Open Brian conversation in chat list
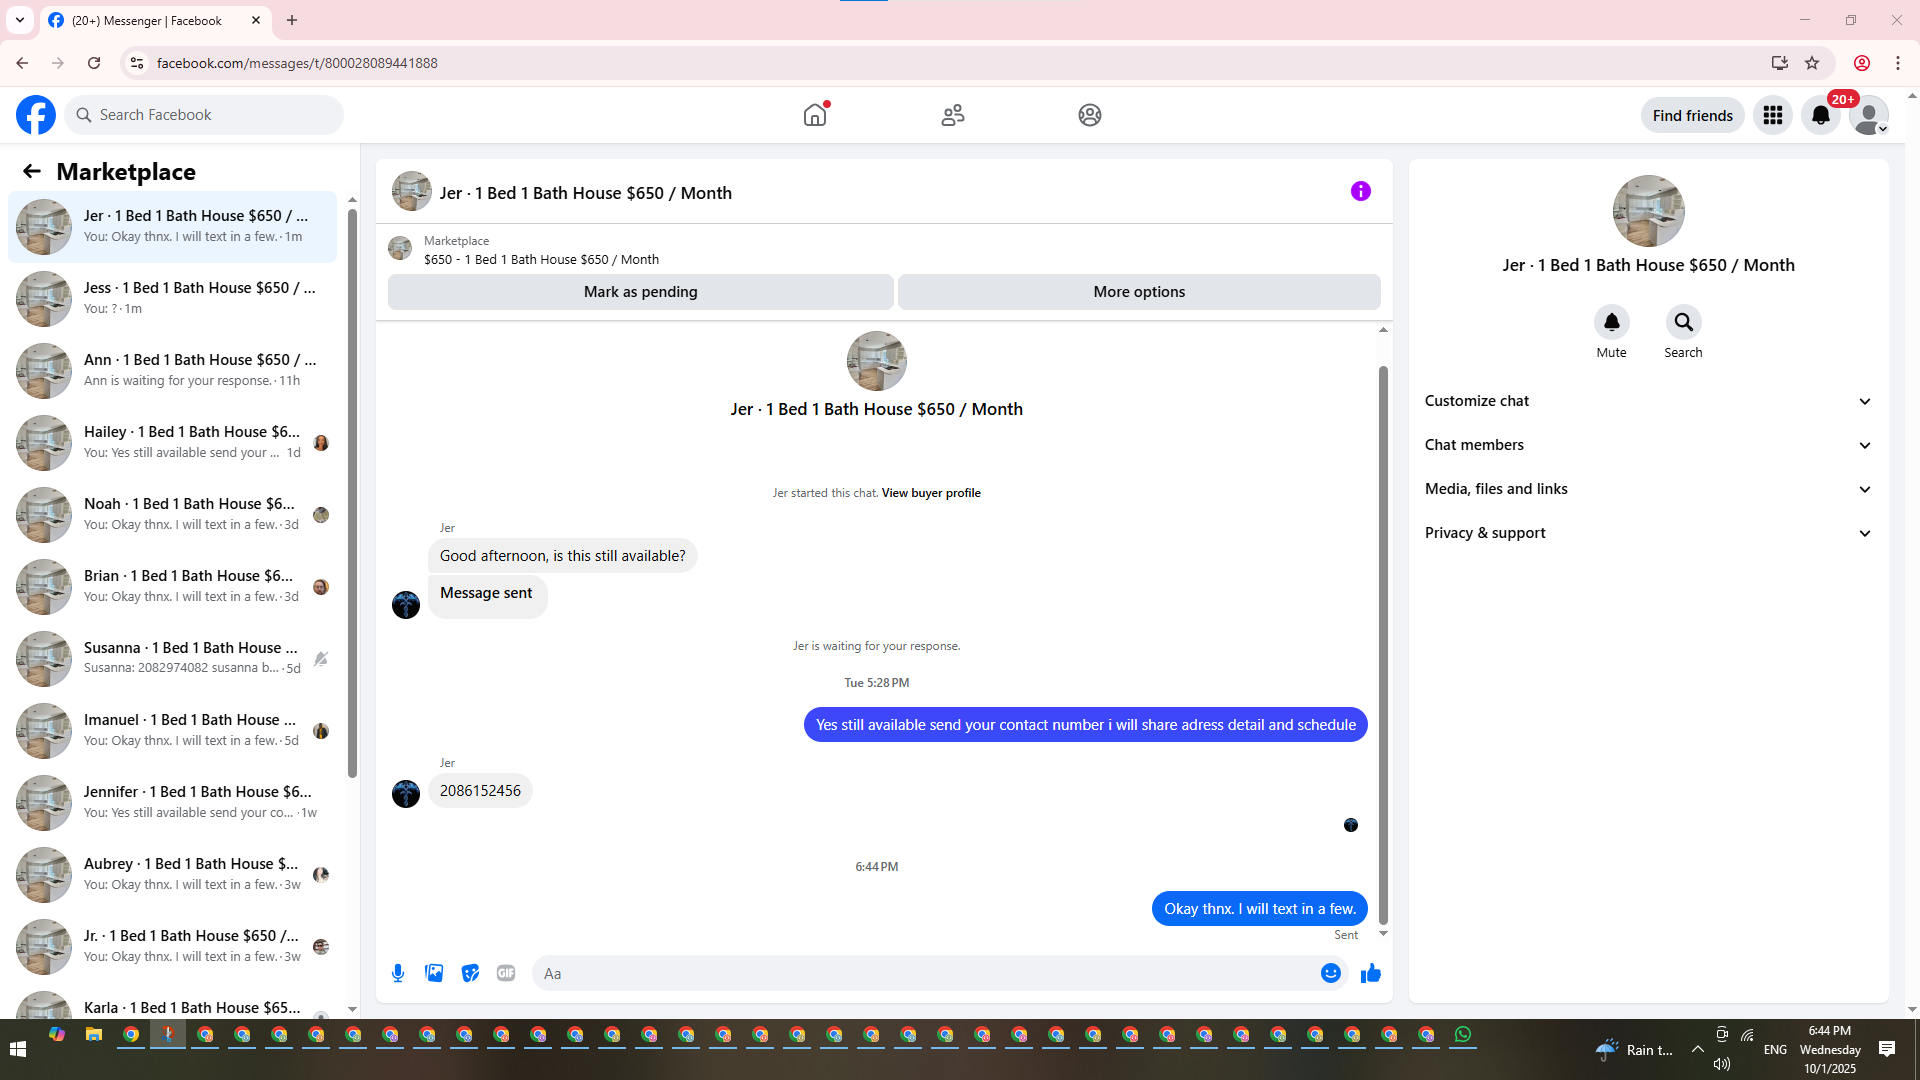The height and width of the screenshot is (1080, 1920). tap(172, 586)
